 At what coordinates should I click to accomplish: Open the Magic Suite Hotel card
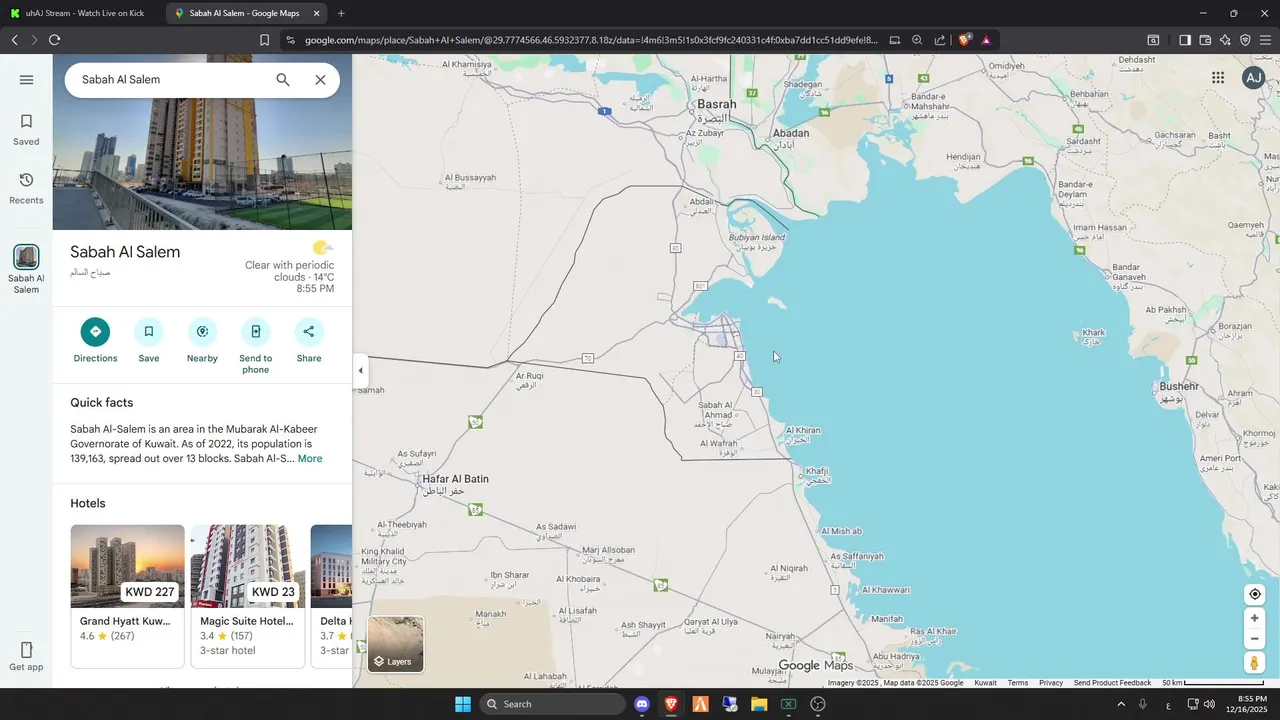(248, 595)
